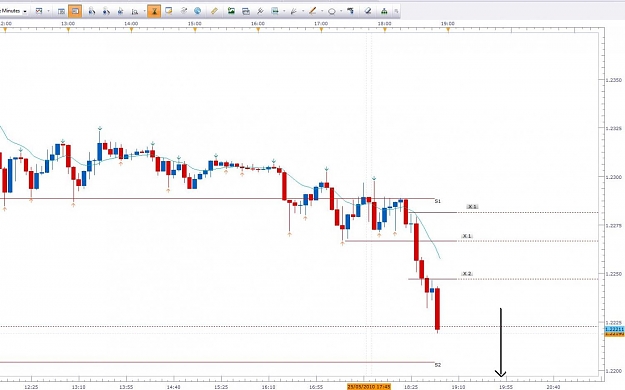Select the orange pencil line drawing tool
625x390 pixels.
pos(312,11)
